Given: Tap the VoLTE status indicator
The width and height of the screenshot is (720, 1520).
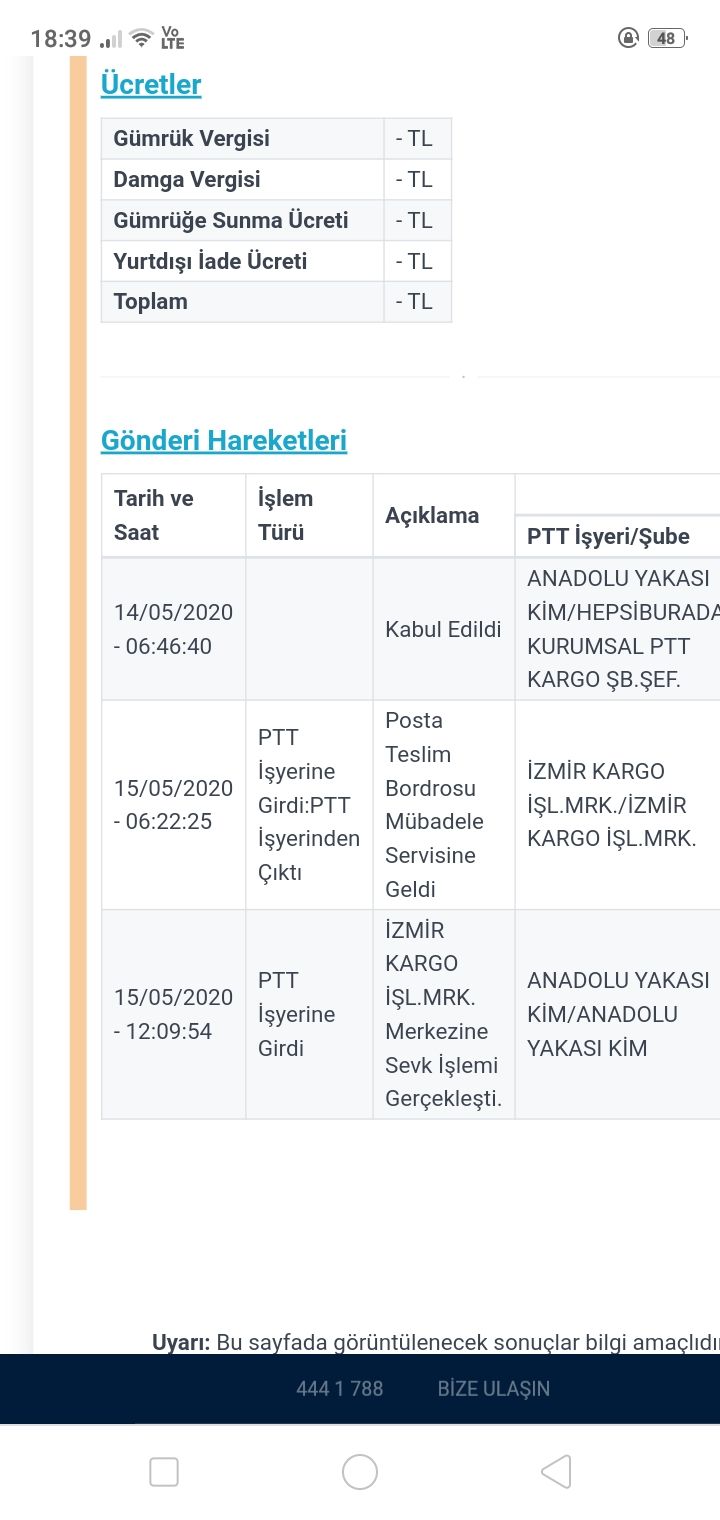Looking at the screenshot, I should (x=172, y=39).
